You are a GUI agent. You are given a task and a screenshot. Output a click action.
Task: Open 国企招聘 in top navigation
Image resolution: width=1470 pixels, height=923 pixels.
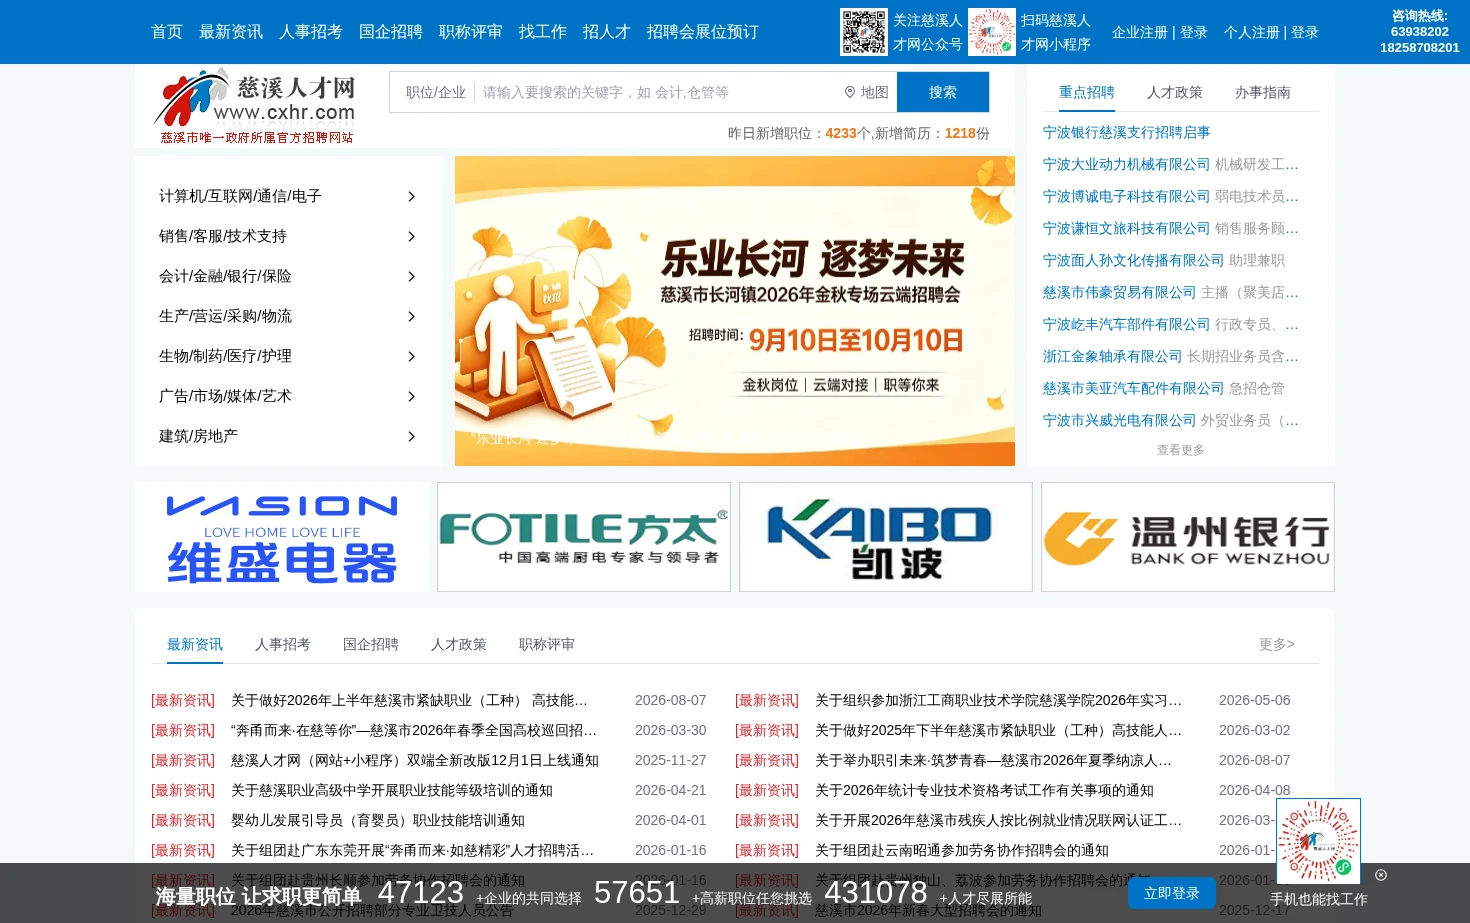tap(391, 32)
